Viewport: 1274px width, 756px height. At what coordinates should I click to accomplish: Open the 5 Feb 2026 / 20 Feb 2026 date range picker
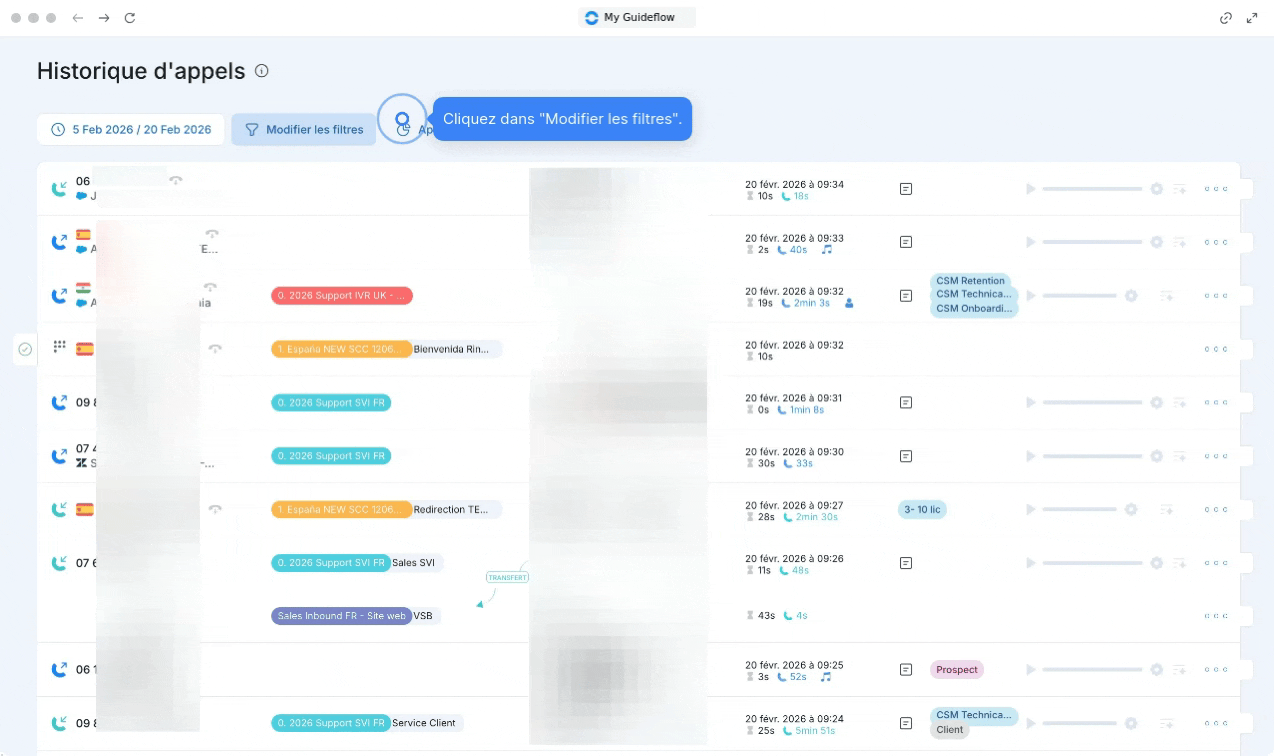coord(131,130)
